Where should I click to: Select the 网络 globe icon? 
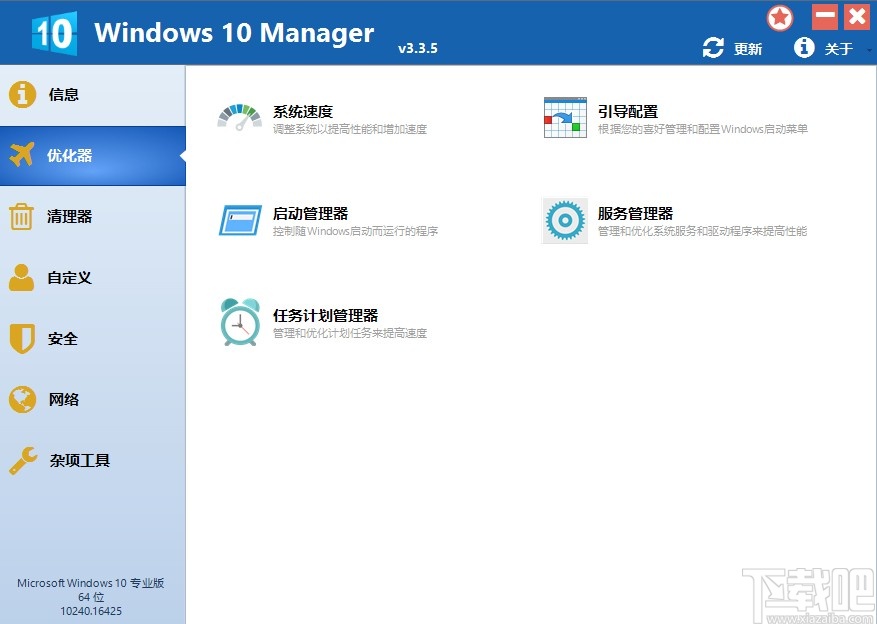pyautogui.click(x=20, y=399)
